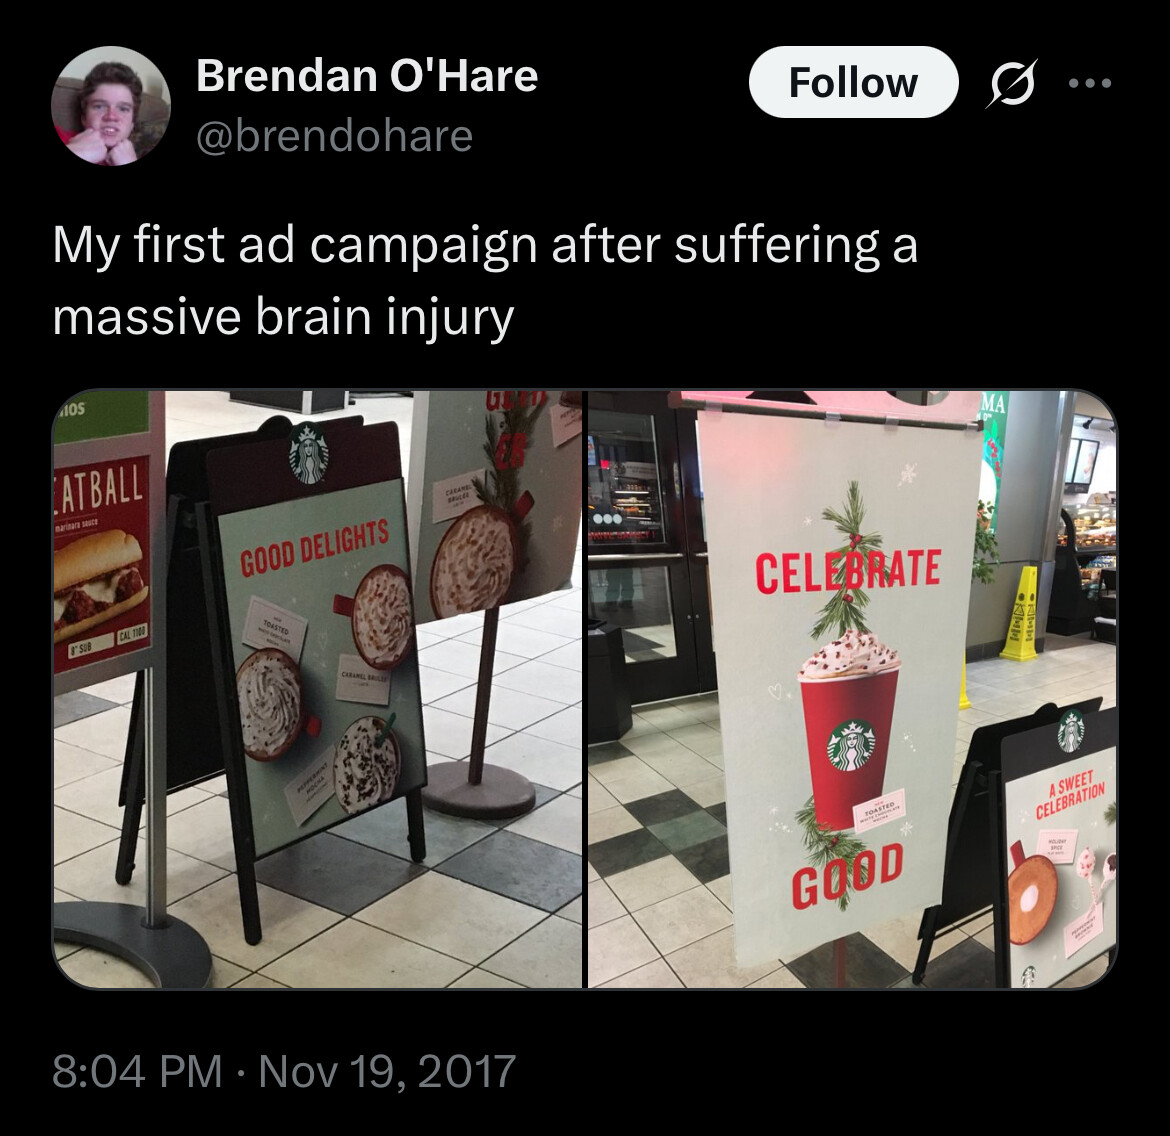Open Brendan O'Hare's profile avatar

[110, 105]
